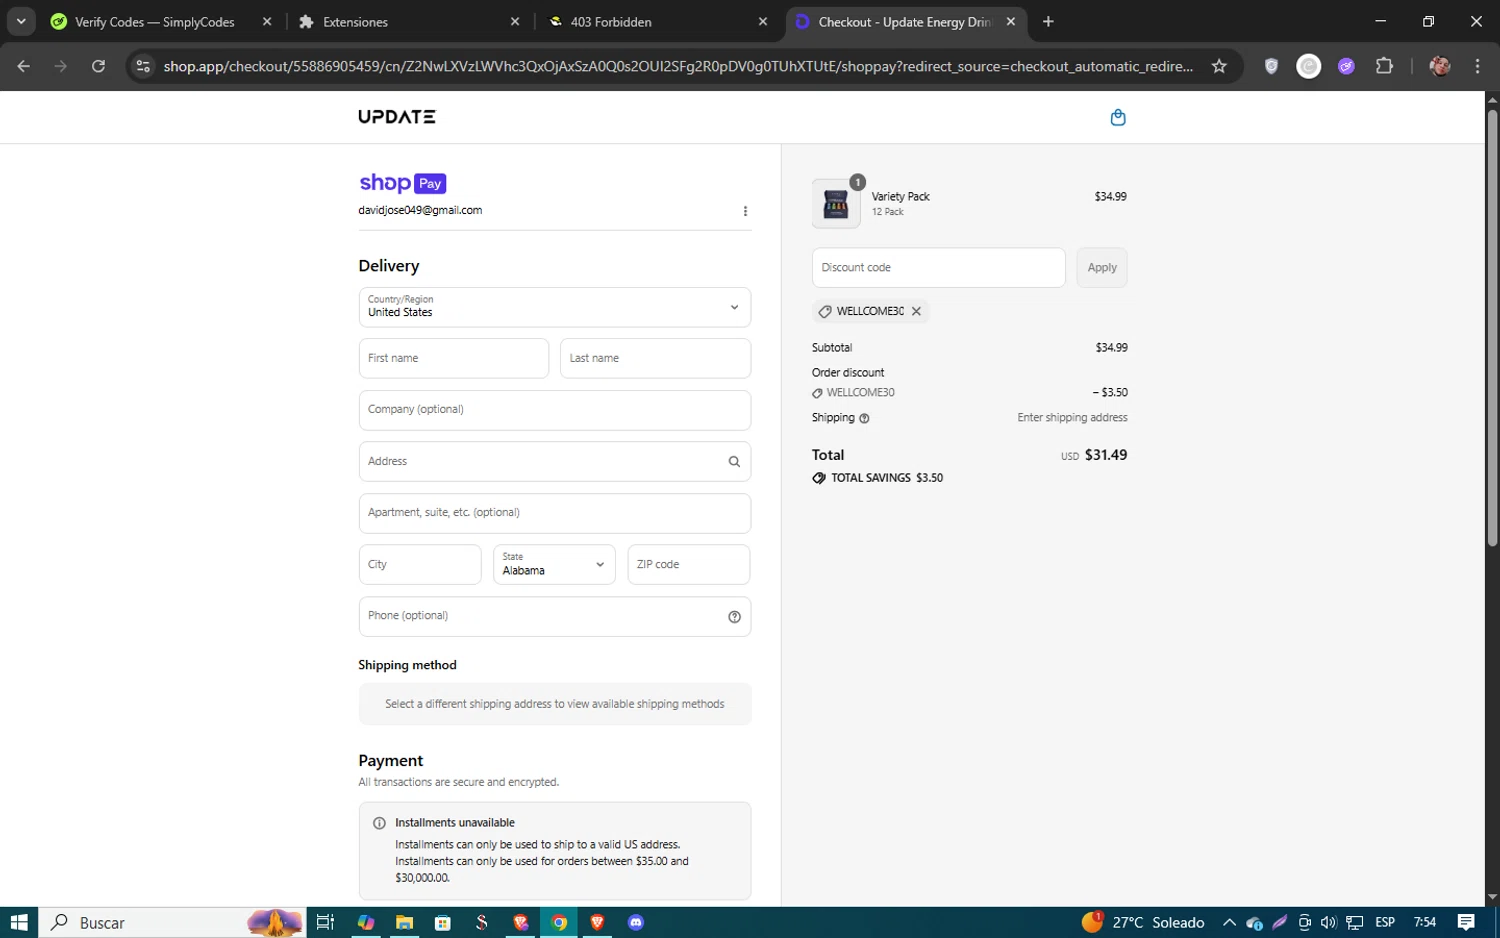Click the taskbar Buscar search box
This screenshot has height=938, width=1500.
pyautogui.click(x=172, y=922)
